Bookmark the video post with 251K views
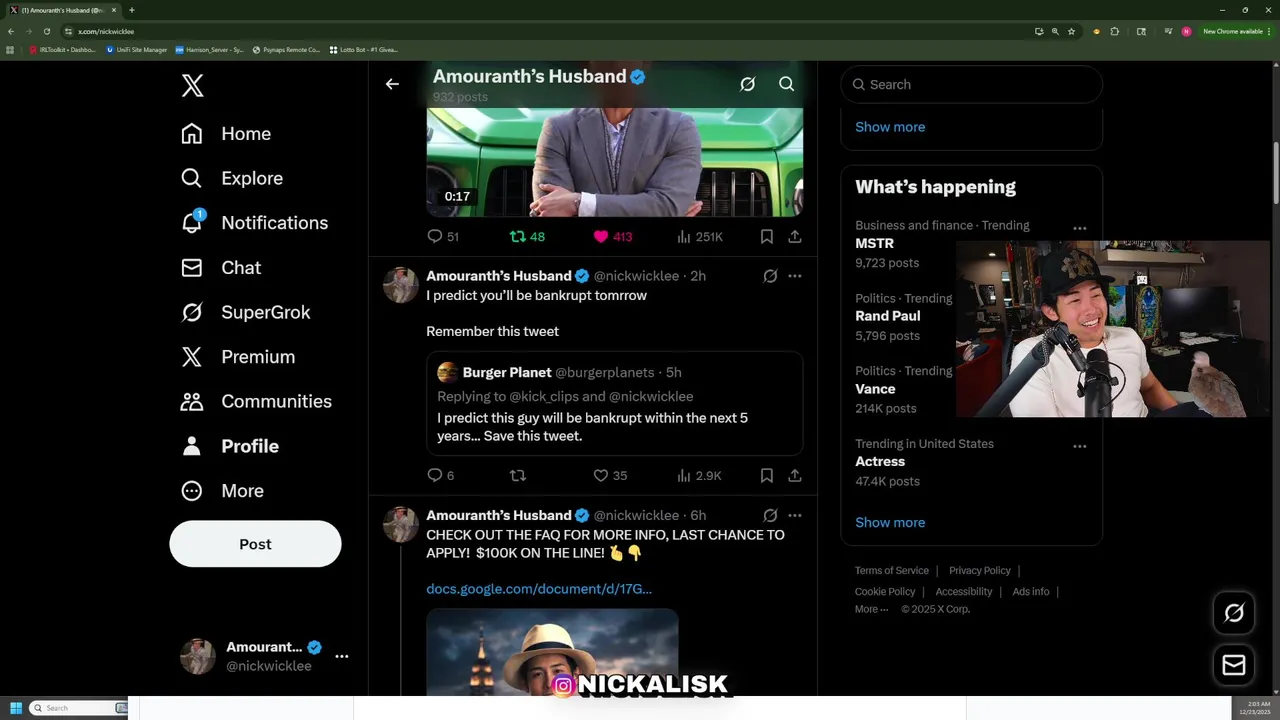The height and width of the screenshot is (720, 1280). 766,237
